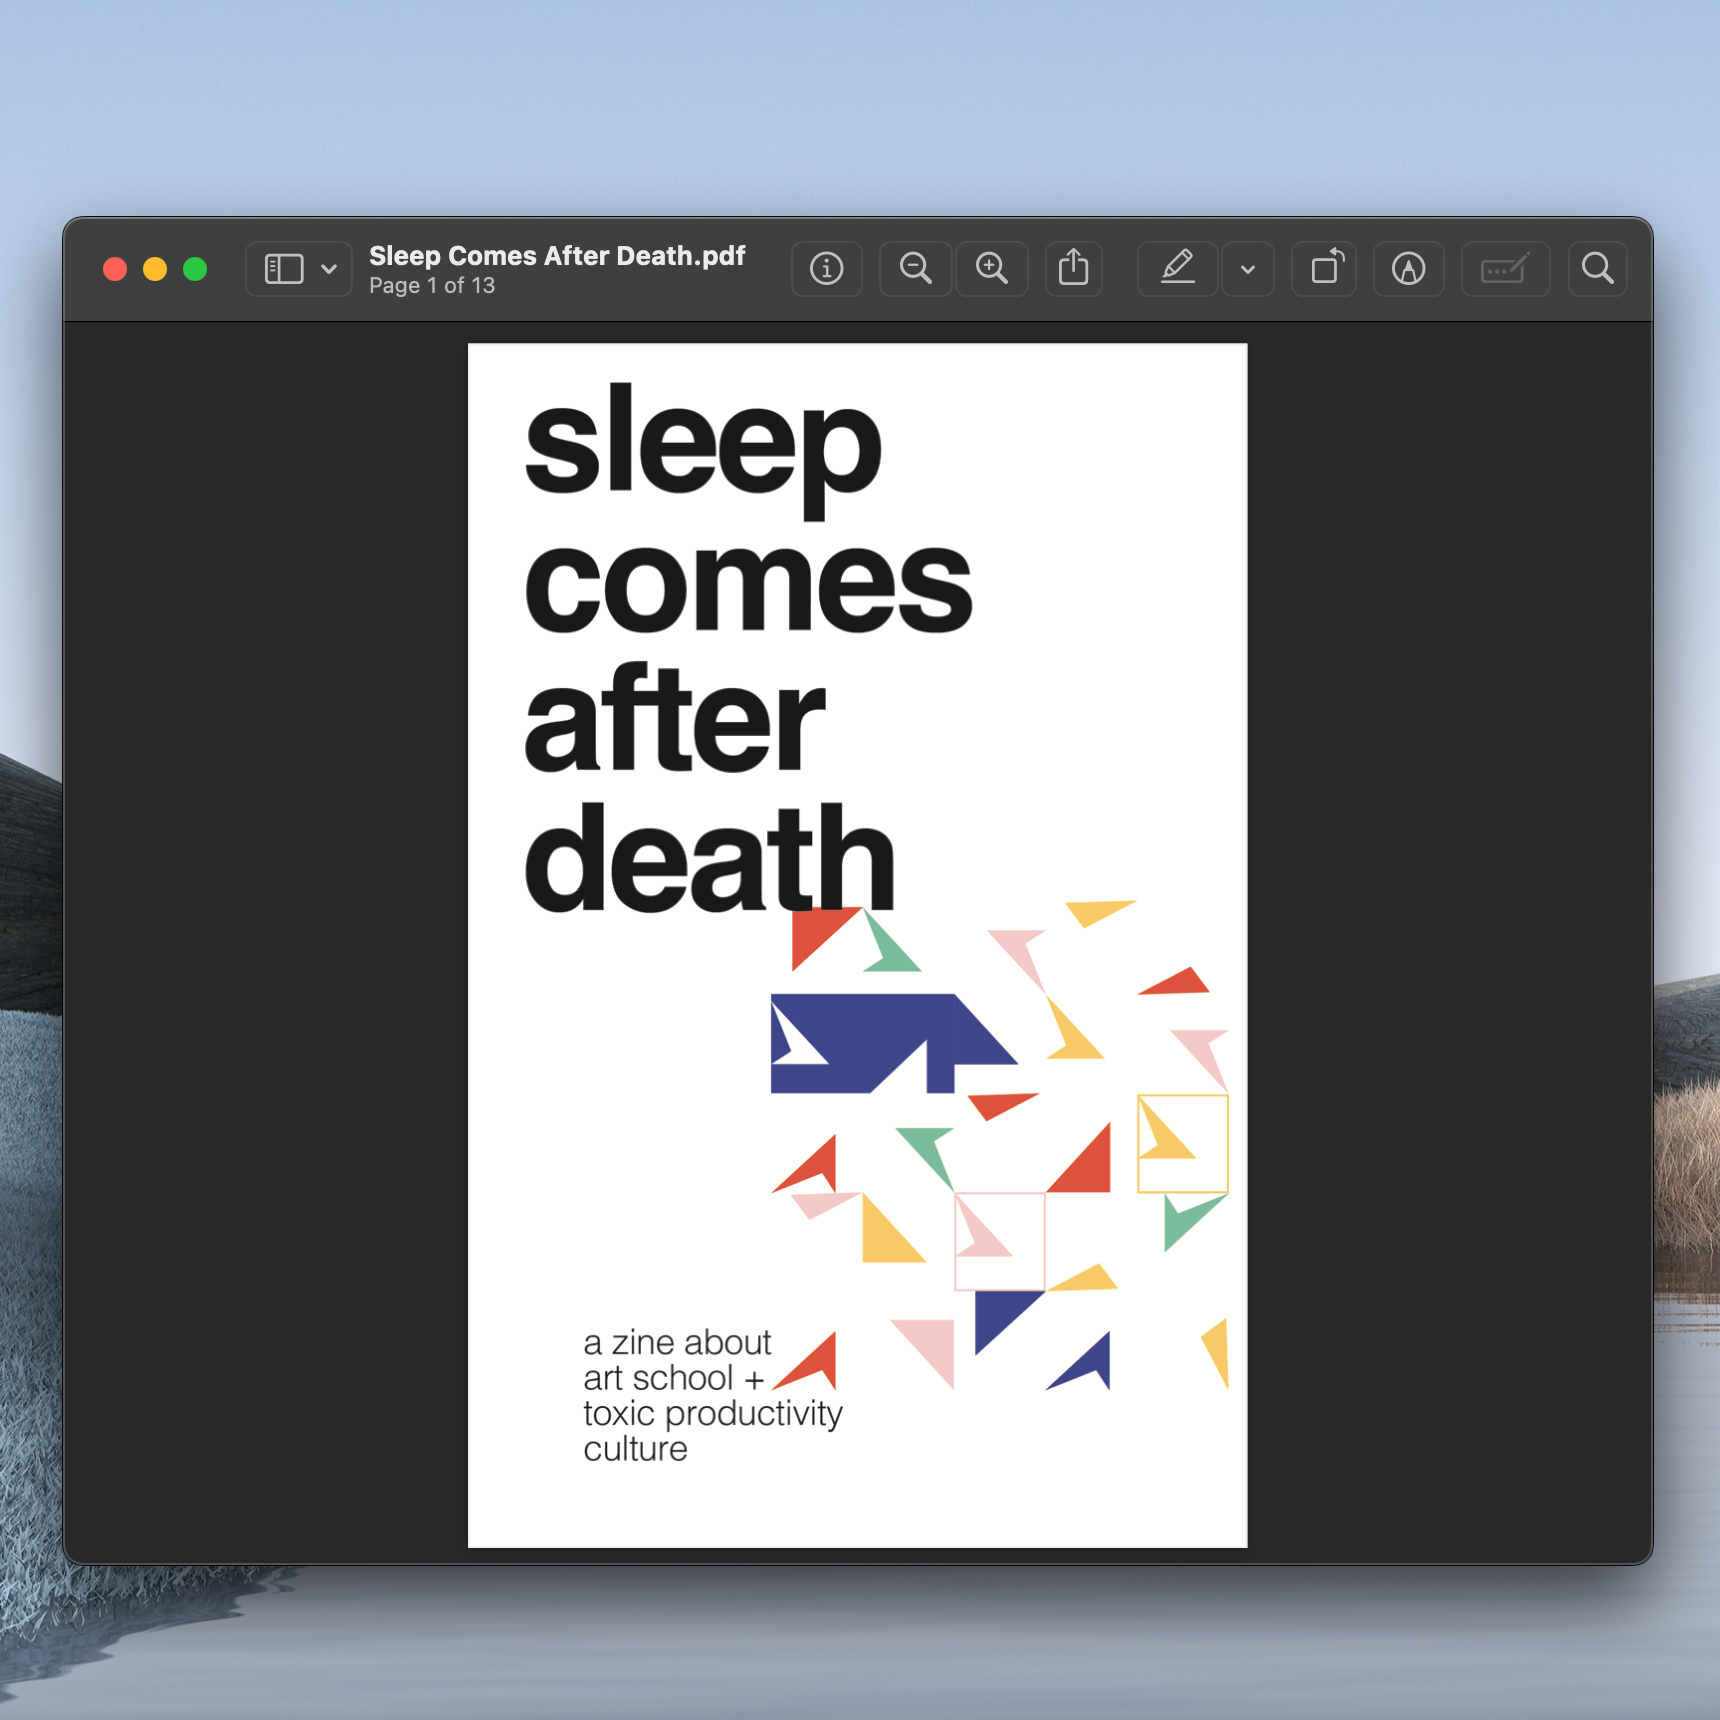Click the filename Sleep Comes After Death.pdf
Screen dimensions: 1720x1720
coord(557,256)
